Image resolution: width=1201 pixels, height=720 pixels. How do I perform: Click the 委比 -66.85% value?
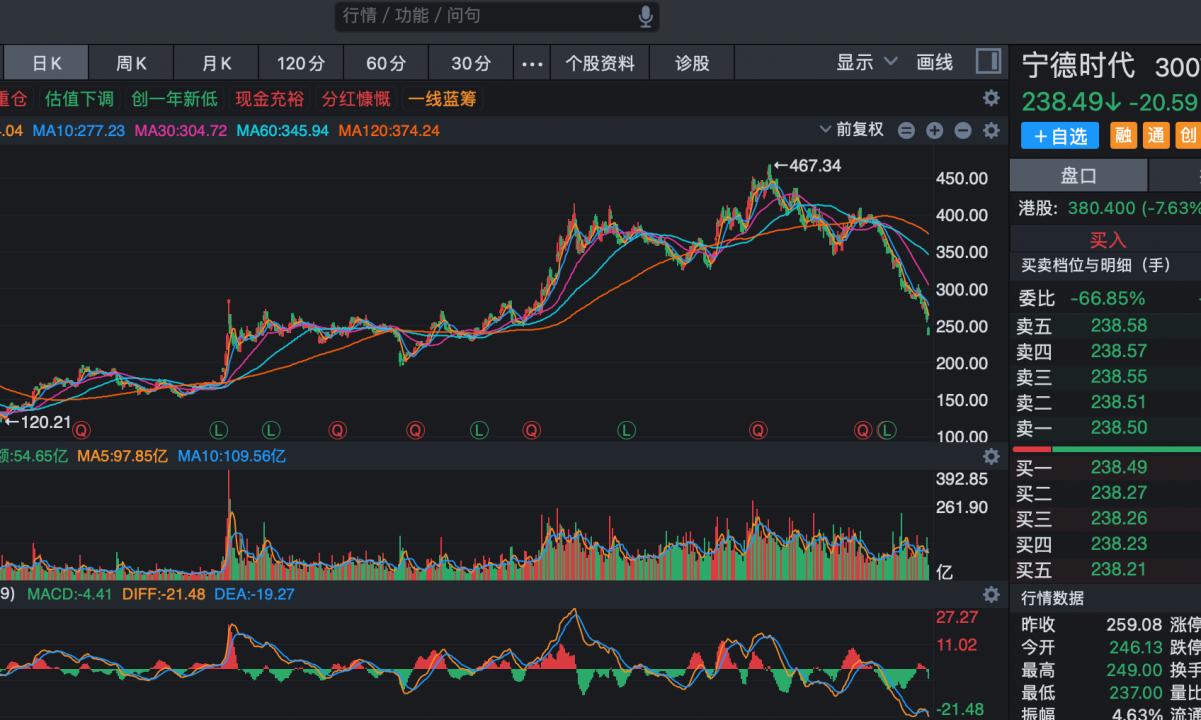tap(1107, 298)
